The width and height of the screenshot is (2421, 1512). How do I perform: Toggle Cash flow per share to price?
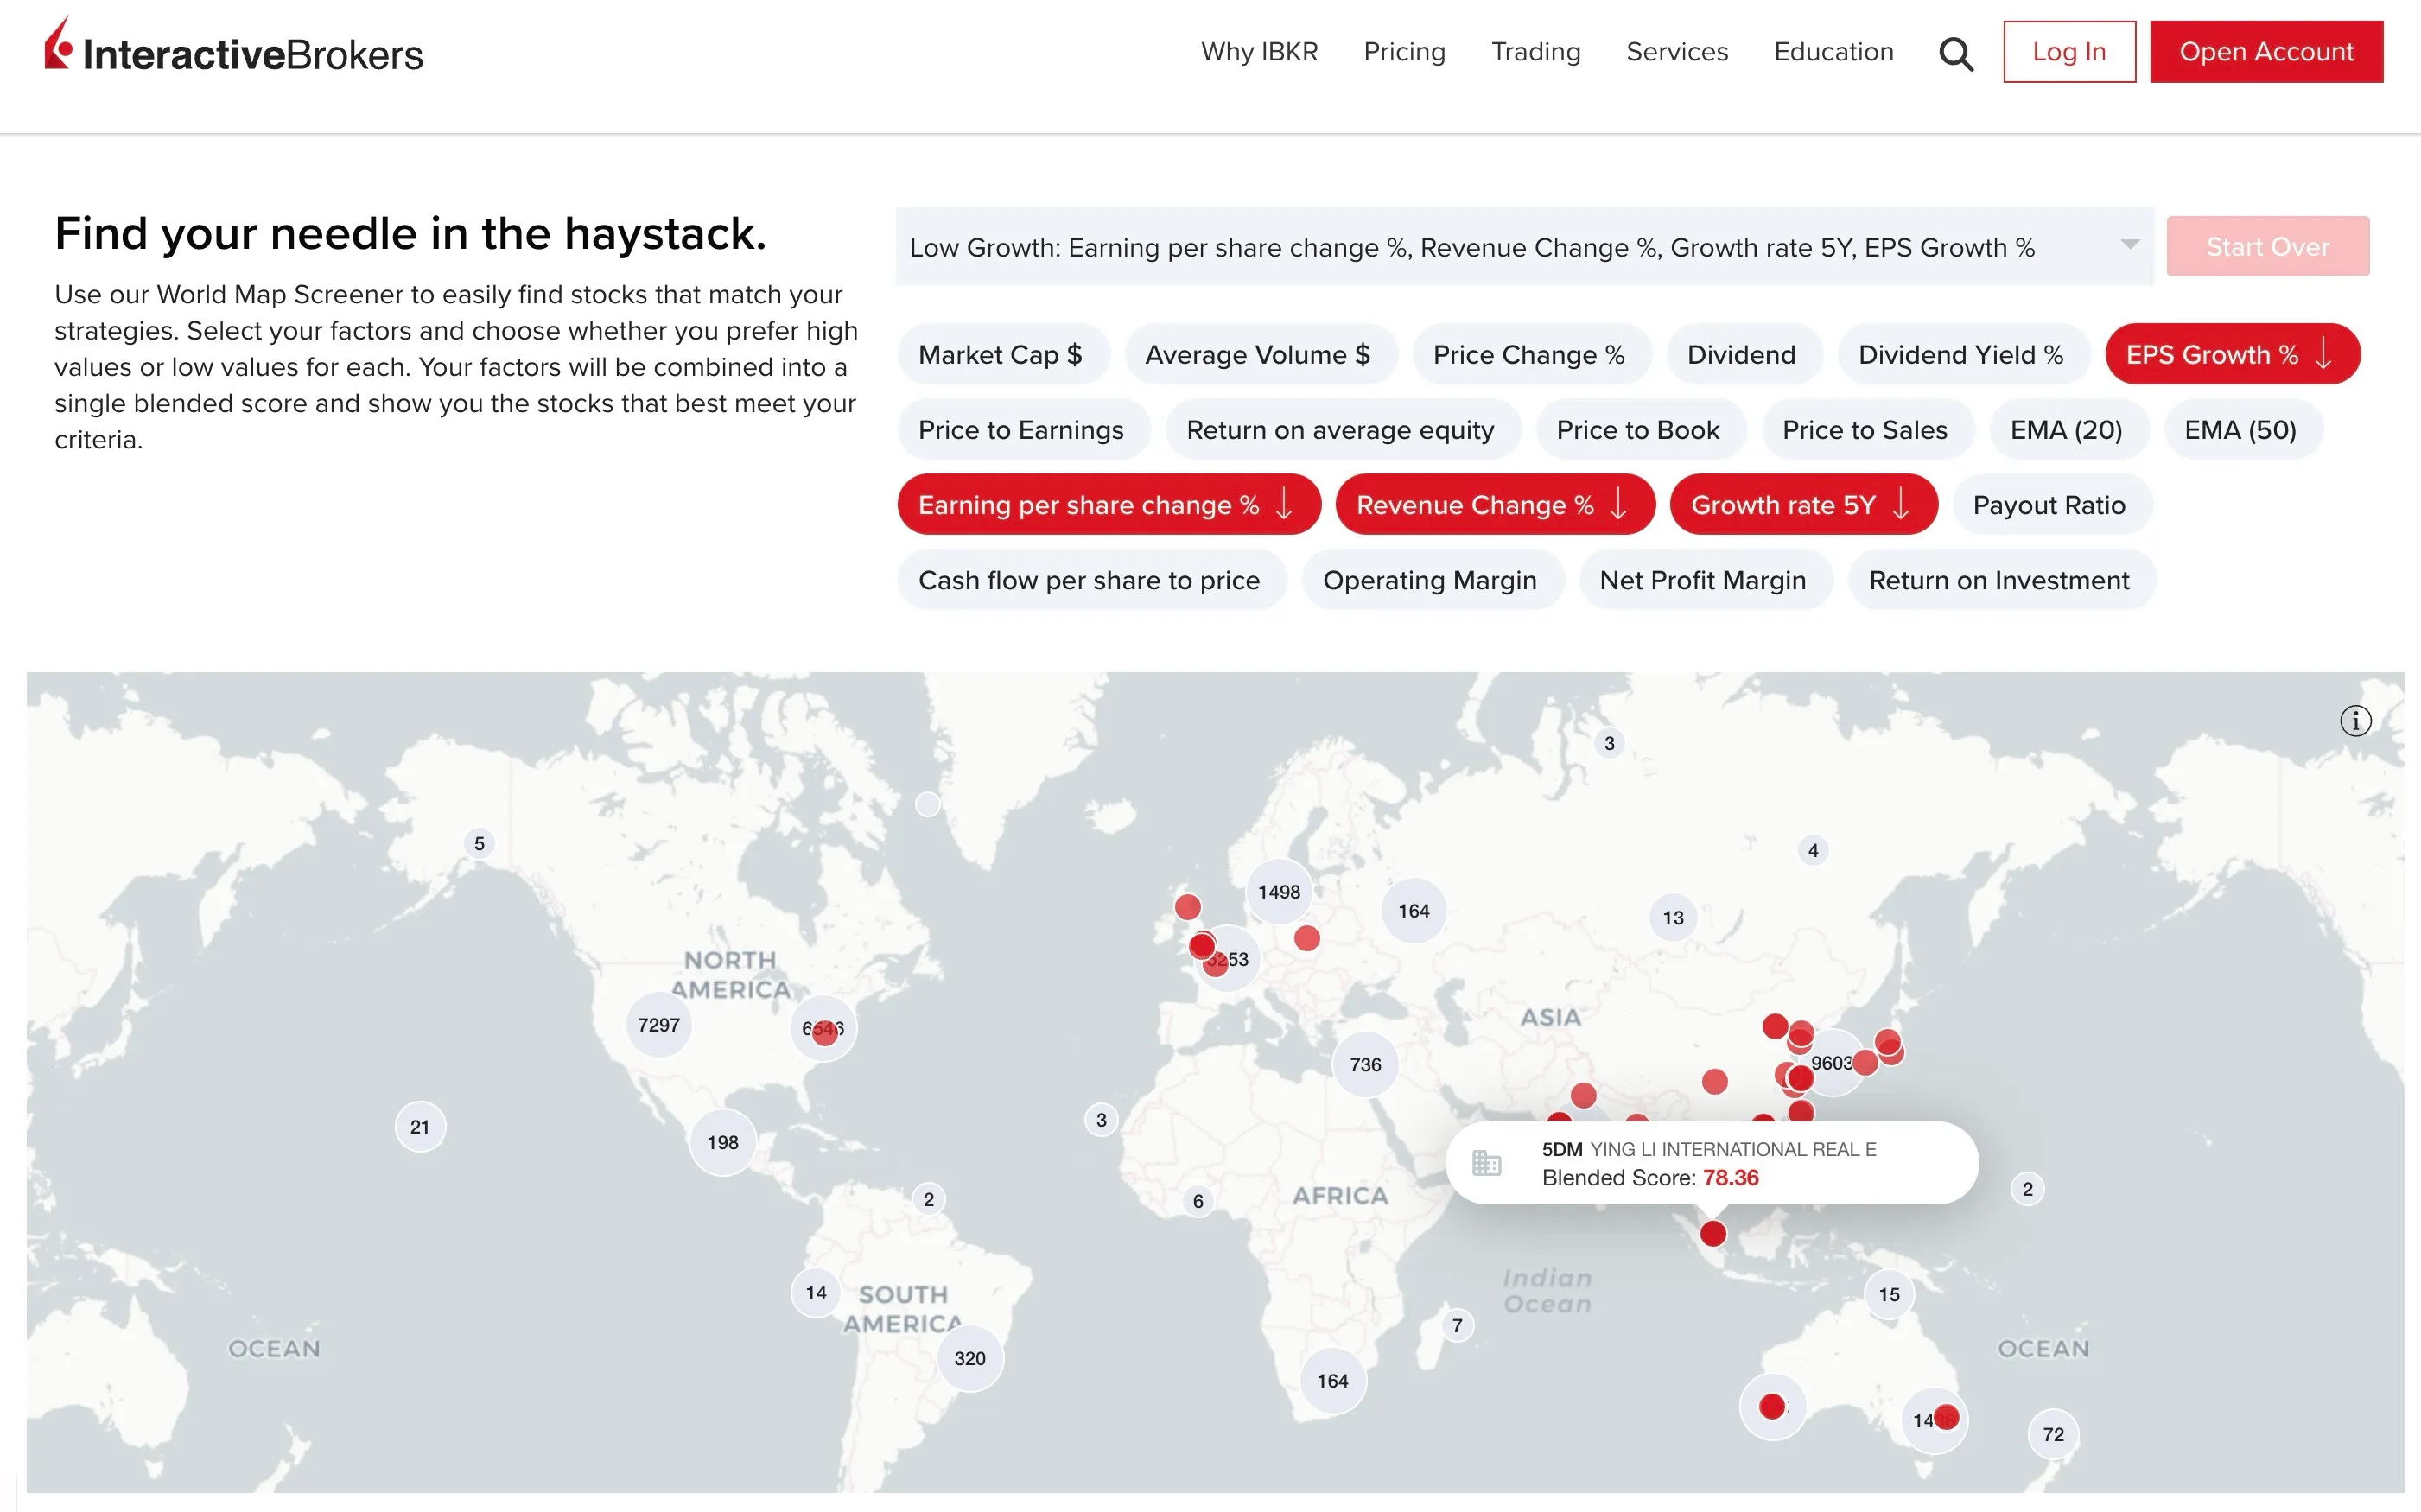tap(1091, 579)
